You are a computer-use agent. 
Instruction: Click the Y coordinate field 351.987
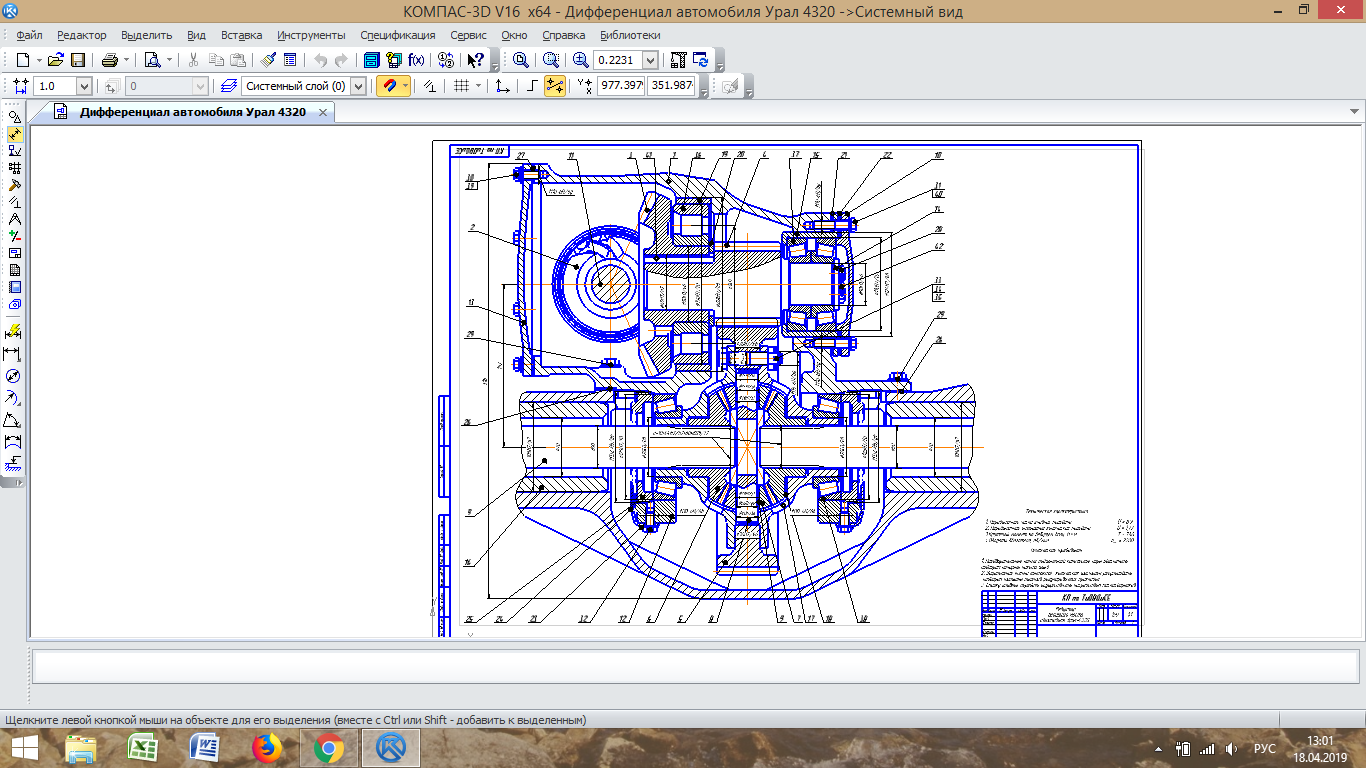click(672, 86)
